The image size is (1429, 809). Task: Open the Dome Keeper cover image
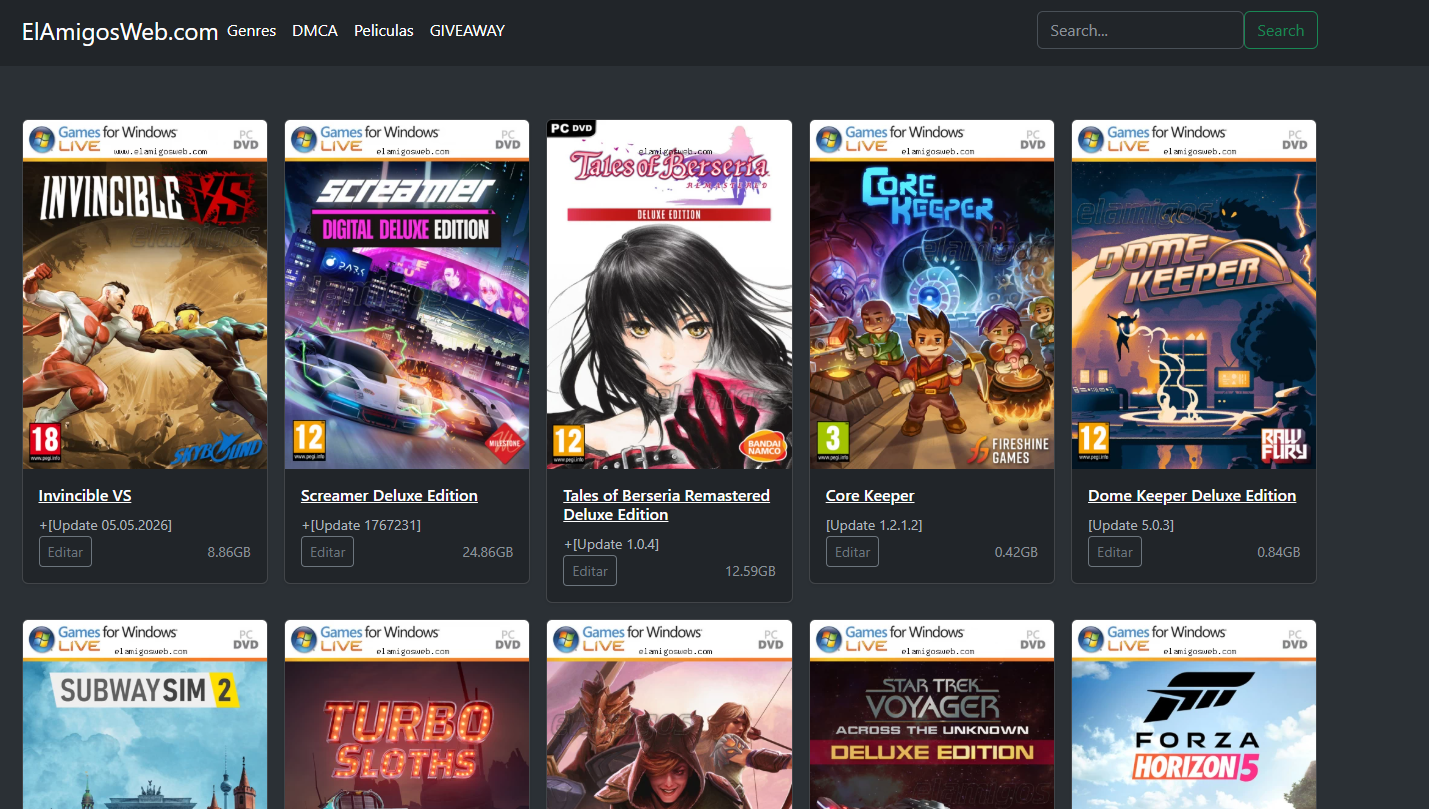pos(1194,295)
